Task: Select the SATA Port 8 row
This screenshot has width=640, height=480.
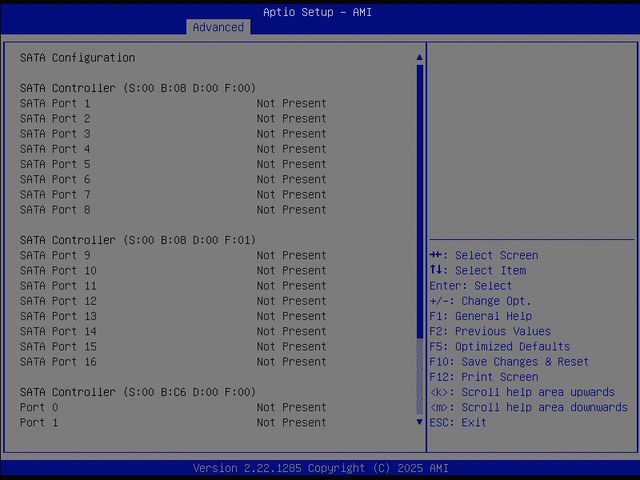Action: [x=173, y=210]
